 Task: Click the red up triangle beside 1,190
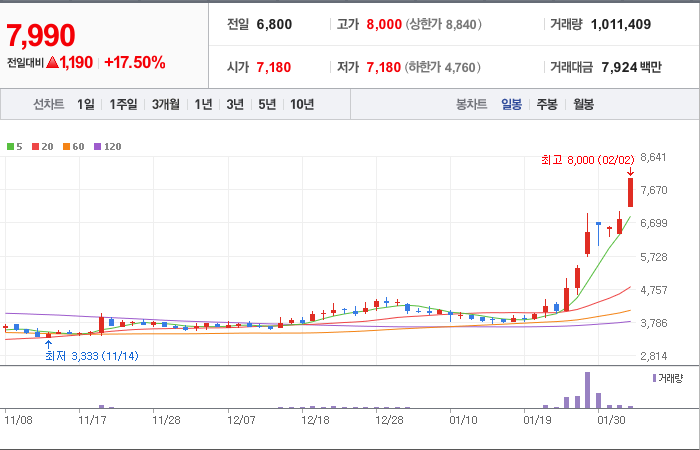click(x=52, y=62)
